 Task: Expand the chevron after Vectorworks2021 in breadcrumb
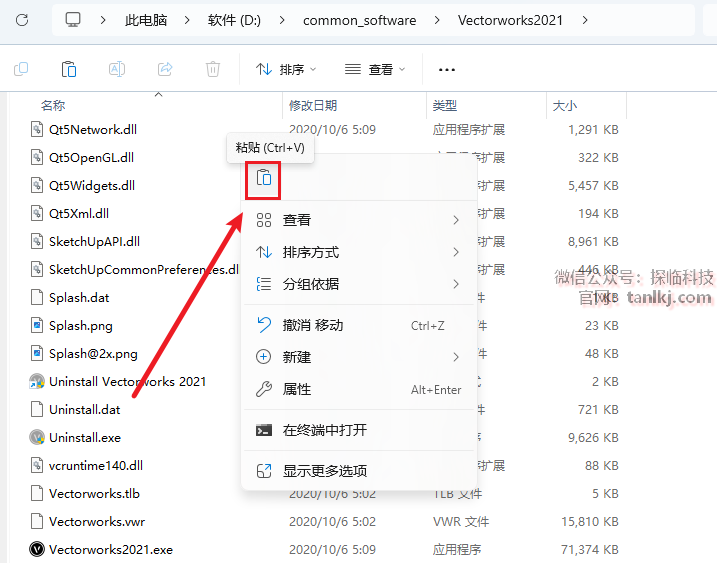pos(585,20)
